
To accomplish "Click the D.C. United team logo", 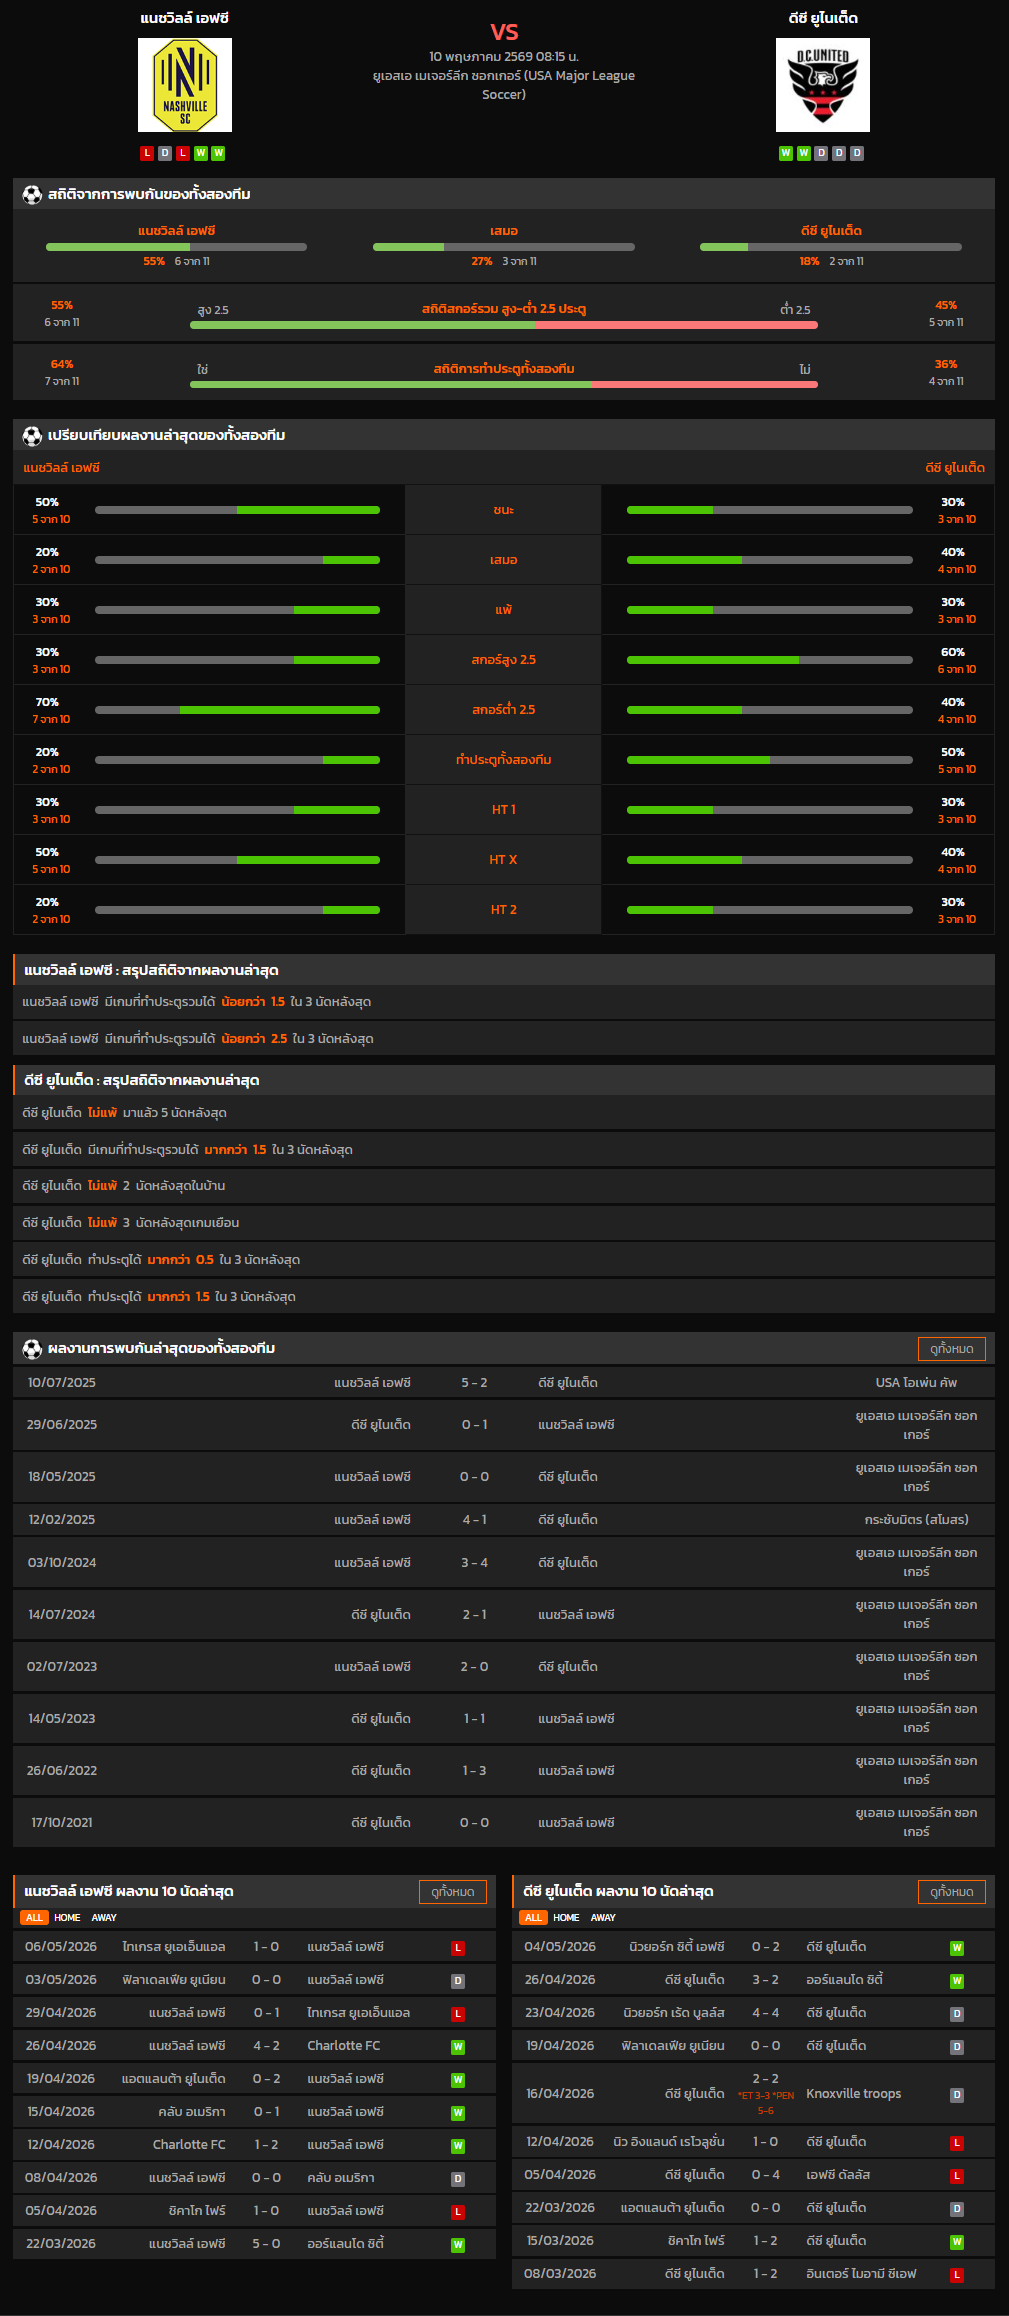I will (x=823, y=85).
